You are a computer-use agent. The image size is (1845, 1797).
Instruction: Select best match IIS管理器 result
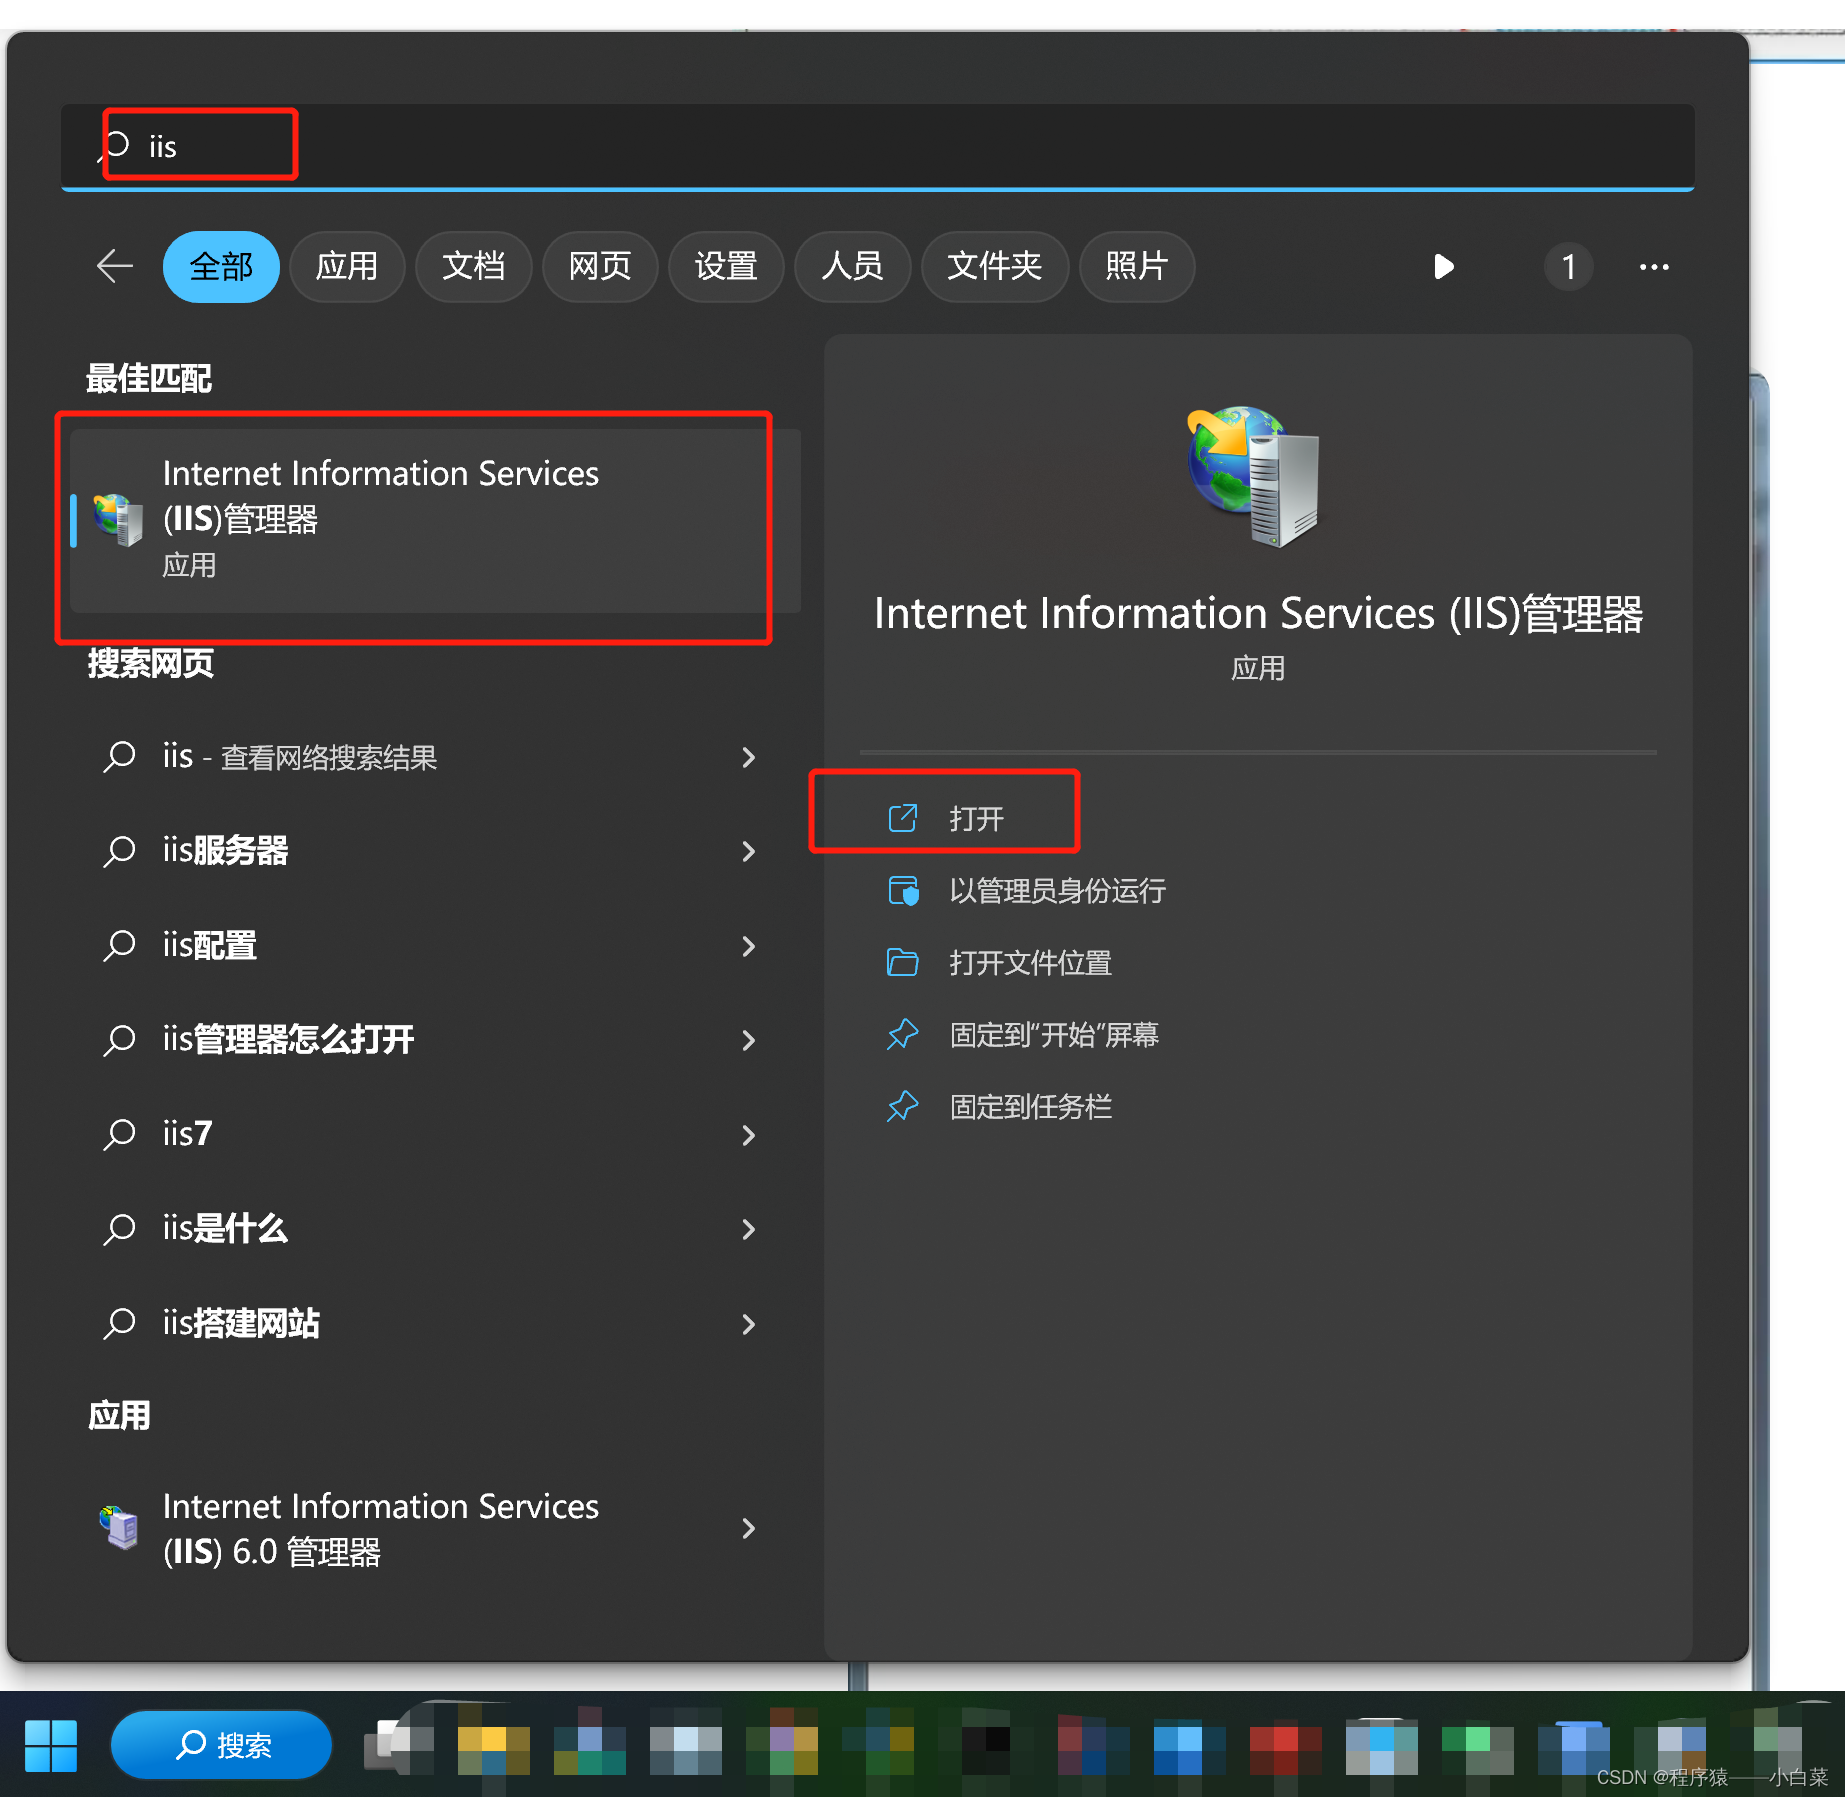tap(436, 520)
